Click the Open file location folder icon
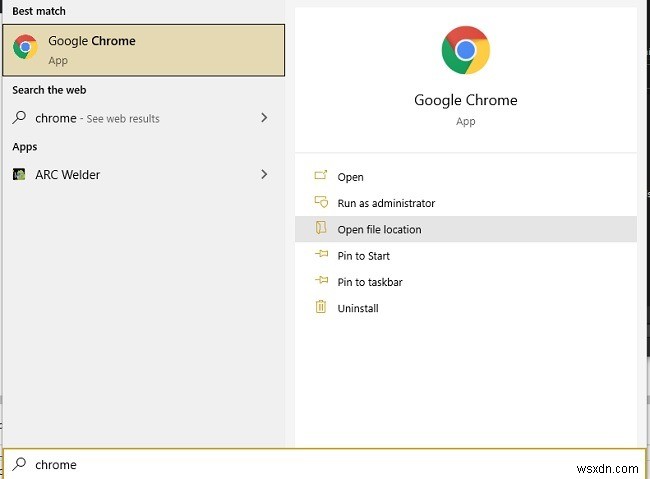Image resolution: width=650 pixels, height=479 pixels. 321,228
